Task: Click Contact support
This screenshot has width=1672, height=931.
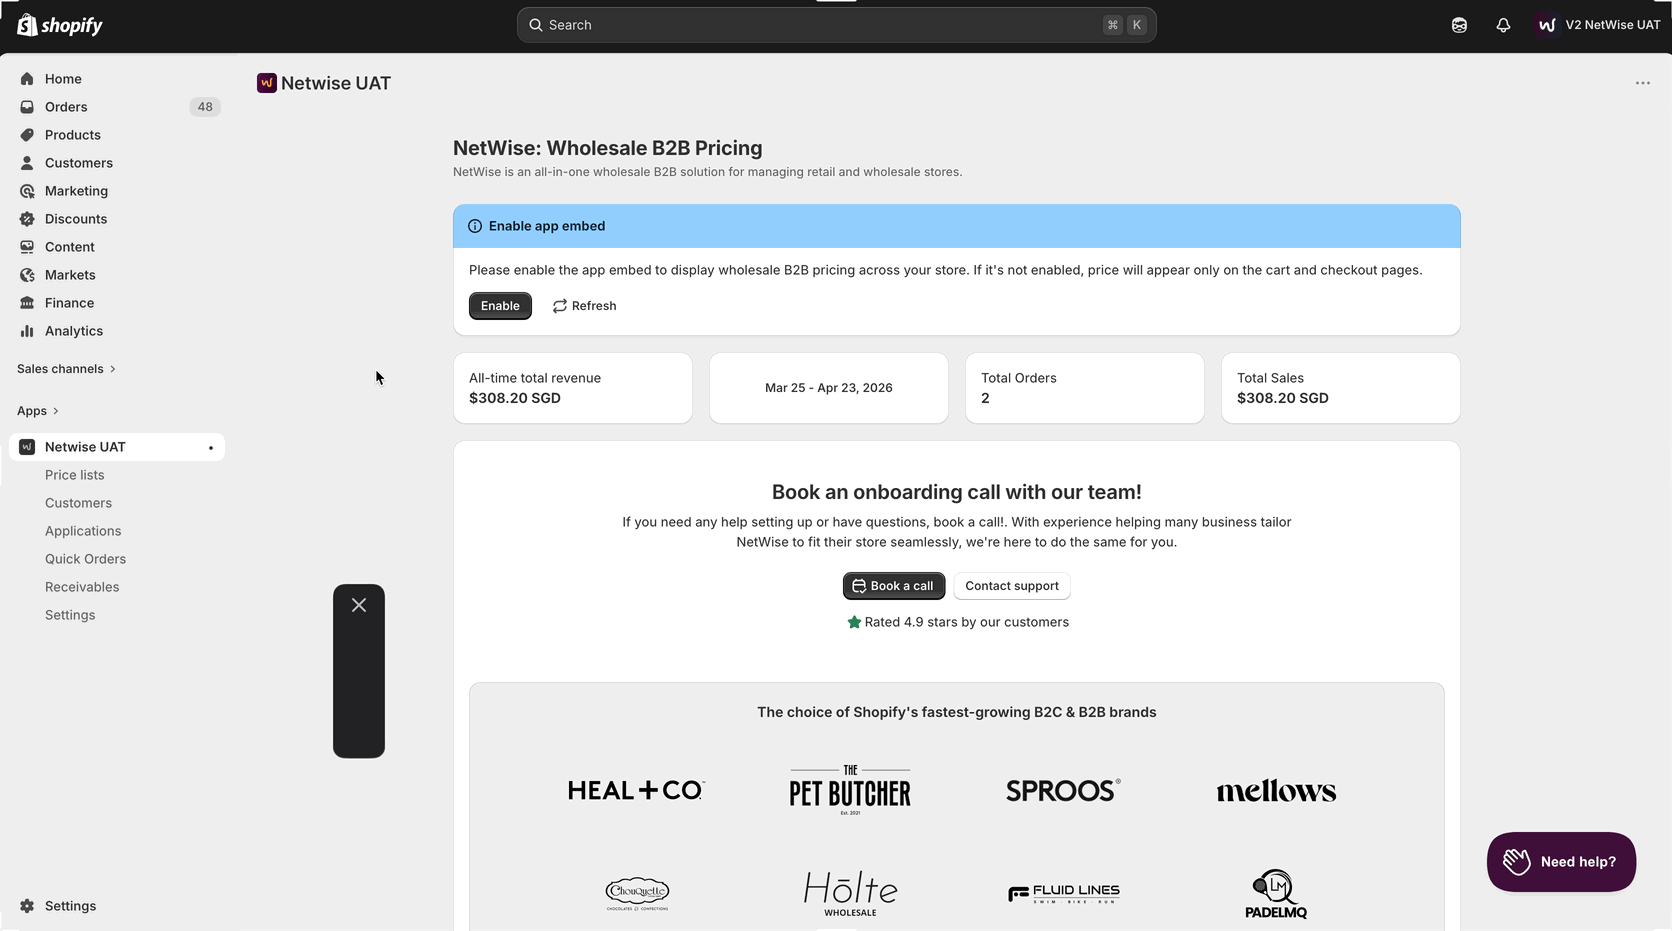Action: pos(1012,586)
